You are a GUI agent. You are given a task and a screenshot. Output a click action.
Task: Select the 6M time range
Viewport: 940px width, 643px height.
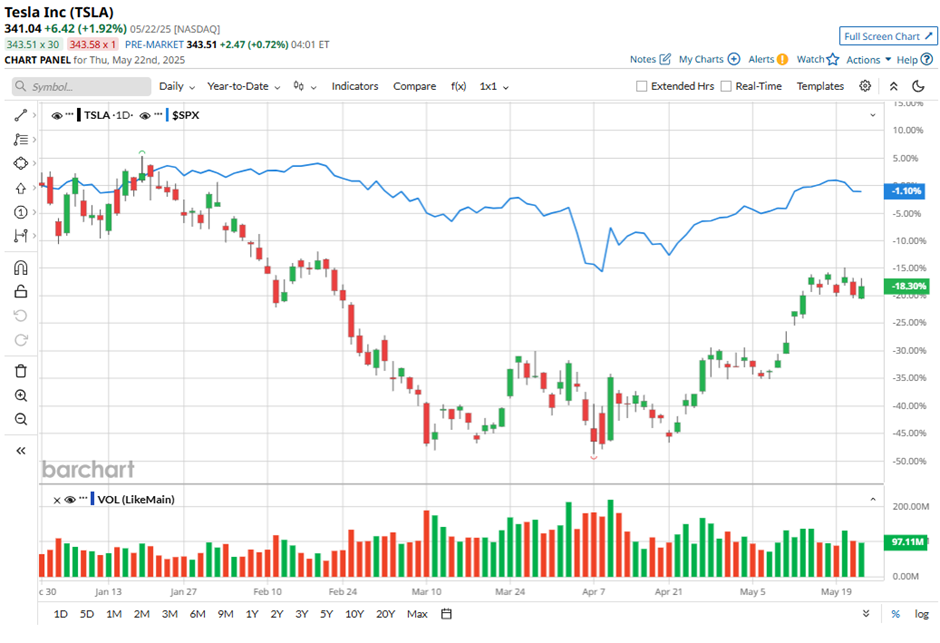point(197,614)
